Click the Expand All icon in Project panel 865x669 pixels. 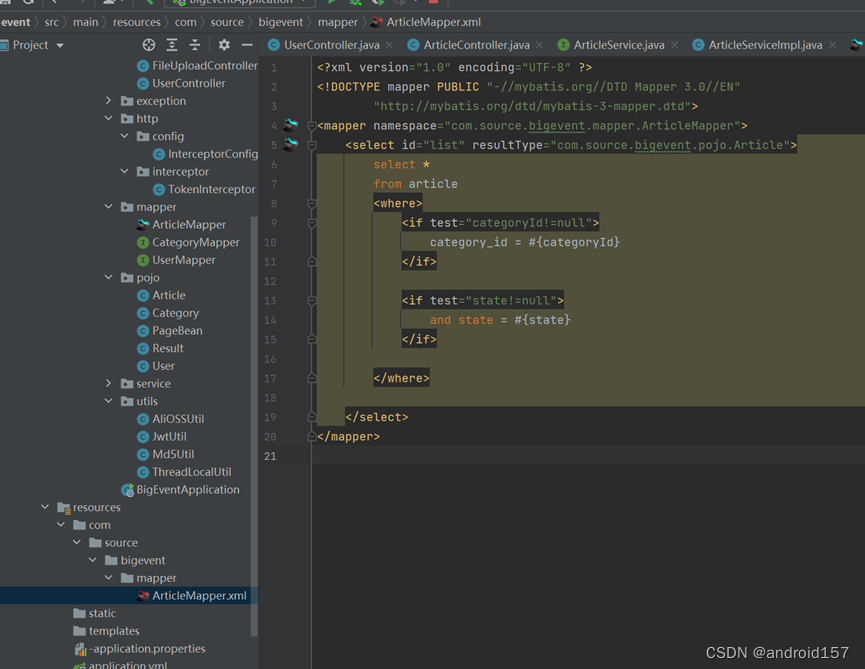tap(172, 45)
